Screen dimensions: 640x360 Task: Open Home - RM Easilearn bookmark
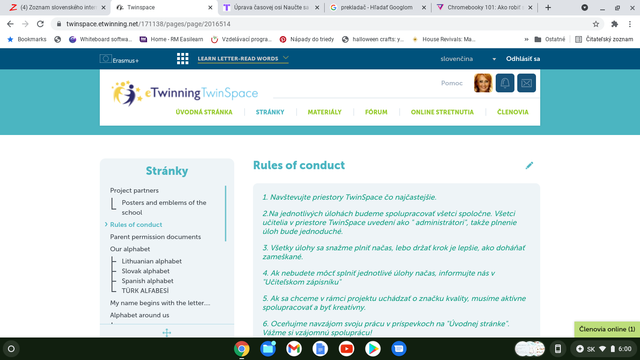tap(171, 39)
